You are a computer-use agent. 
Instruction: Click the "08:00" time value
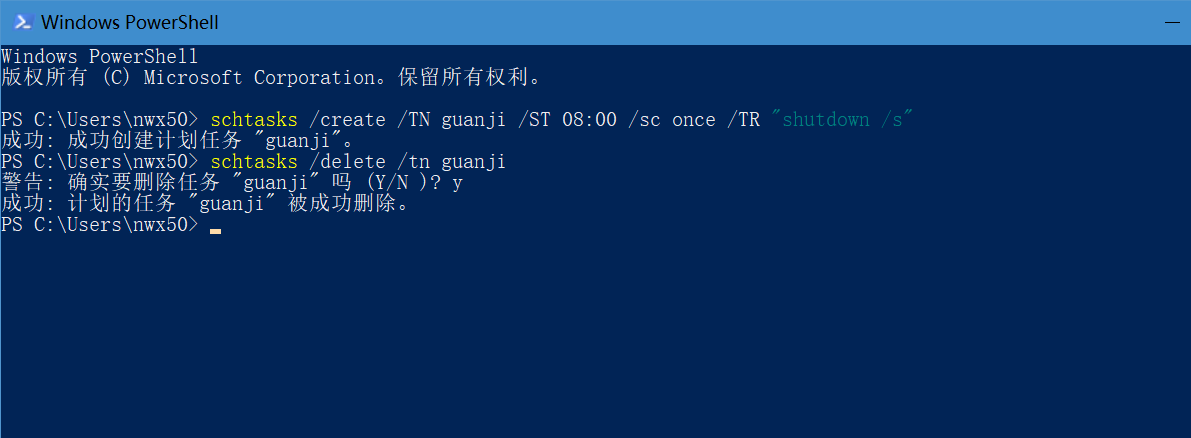[589, 120]
